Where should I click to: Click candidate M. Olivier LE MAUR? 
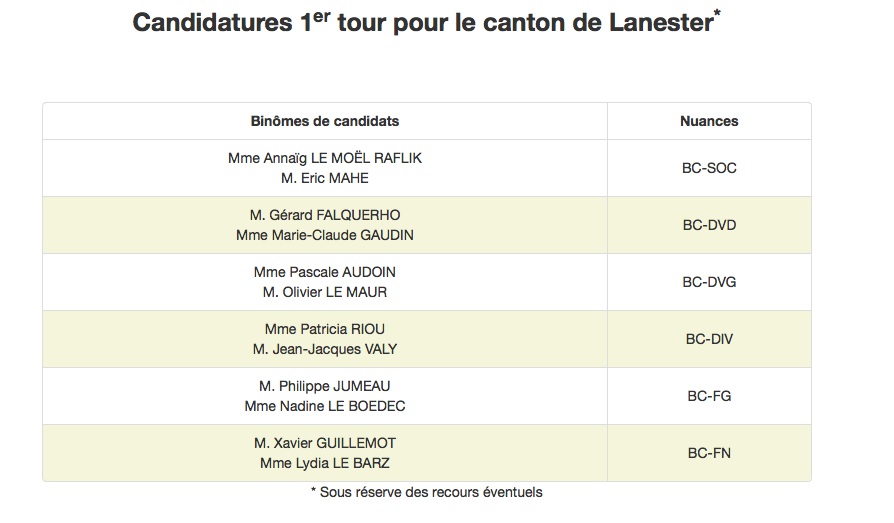coord(325,292)
